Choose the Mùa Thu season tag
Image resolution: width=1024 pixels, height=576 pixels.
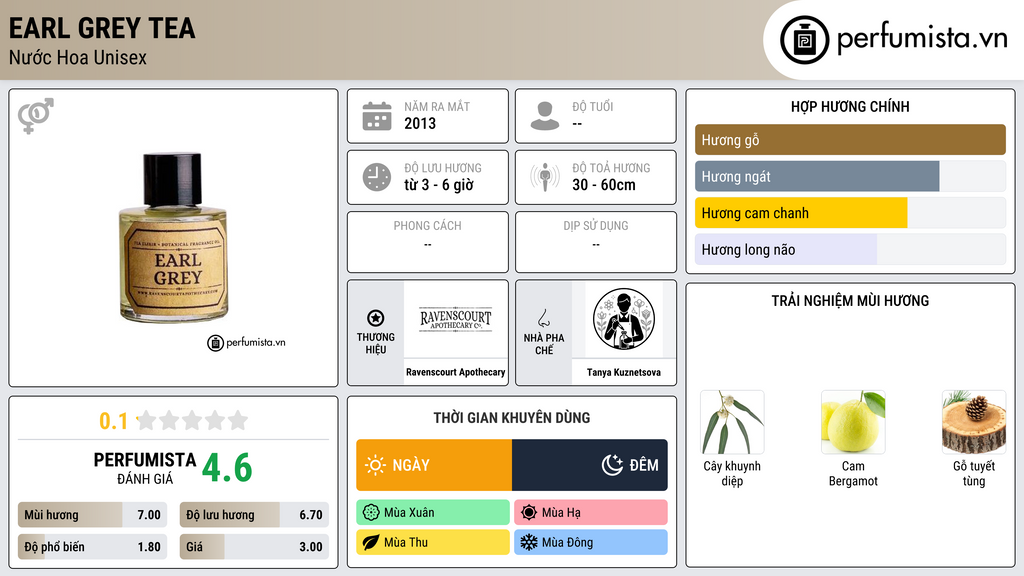click(x=433, y=542)
